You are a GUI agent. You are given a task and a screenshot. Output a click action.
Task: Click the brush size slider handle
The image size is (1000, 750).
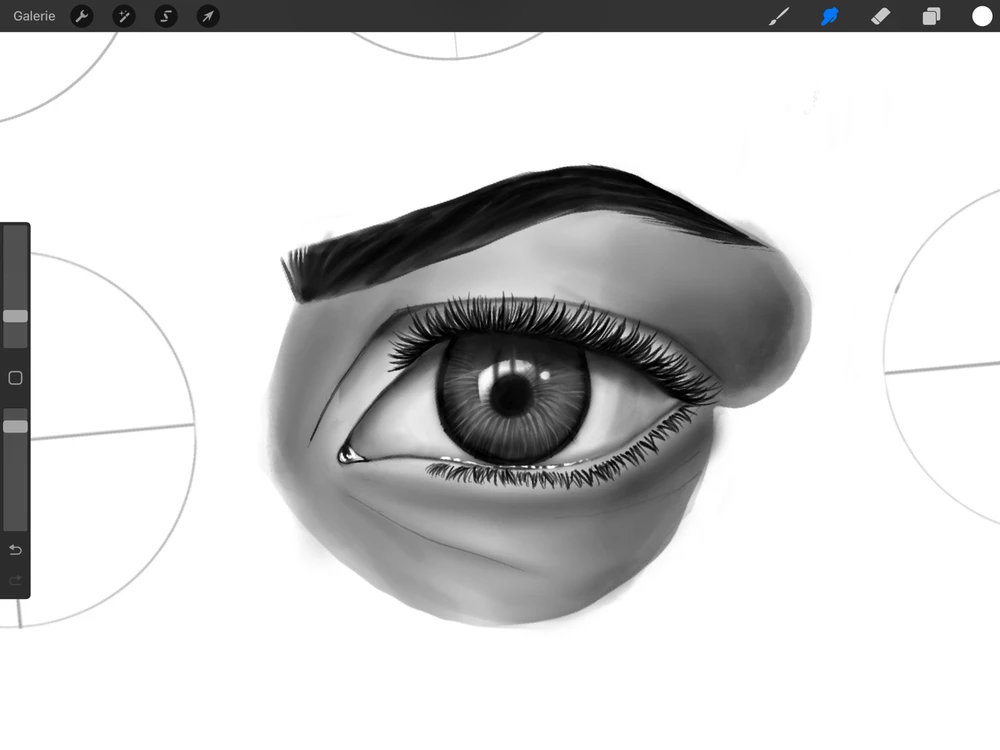(x=15, y=316)
